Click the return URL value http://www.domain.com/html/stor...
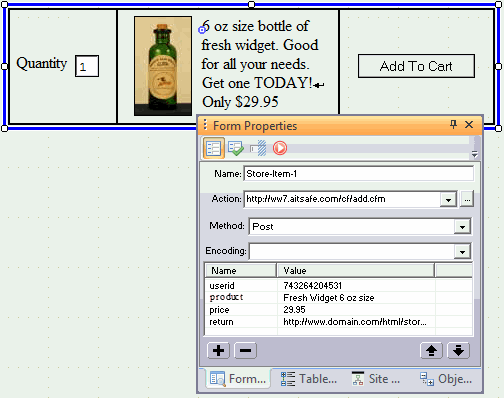 [355, 322]
